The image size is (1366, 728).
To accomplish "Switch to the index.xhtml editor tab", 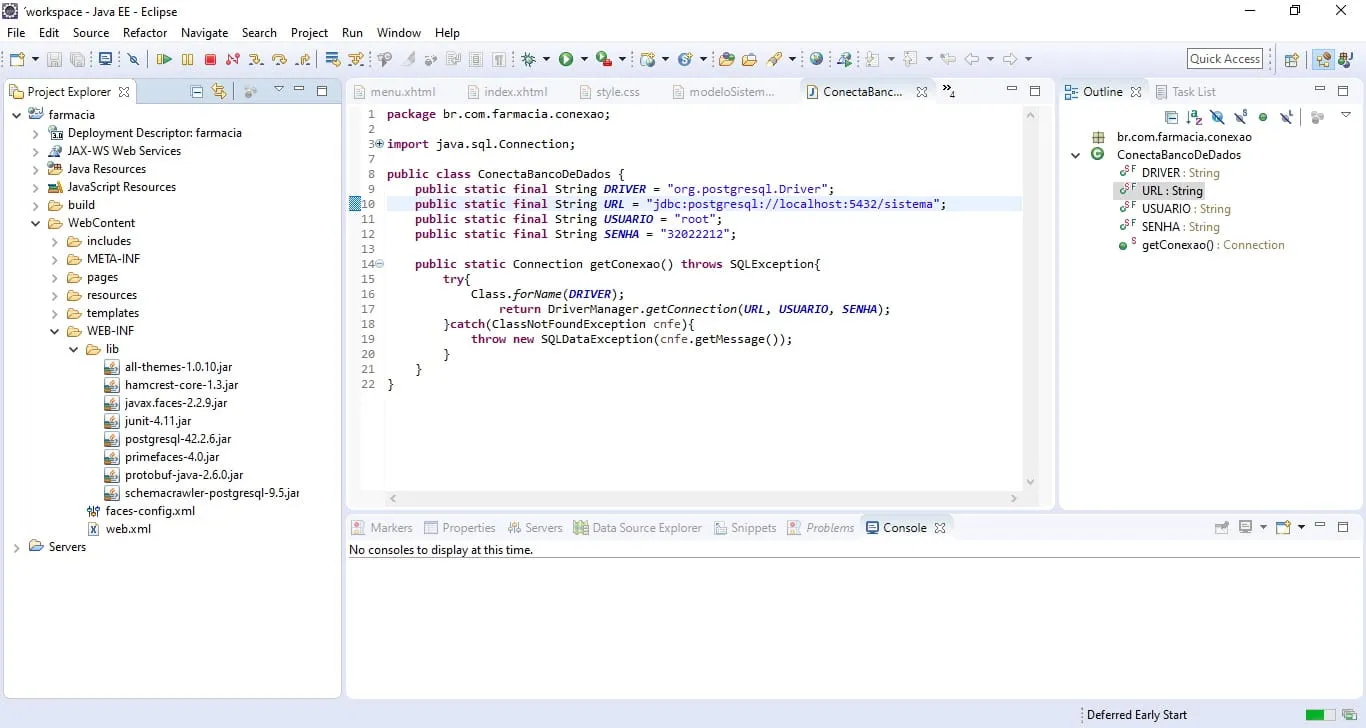I will pos(515,92).
